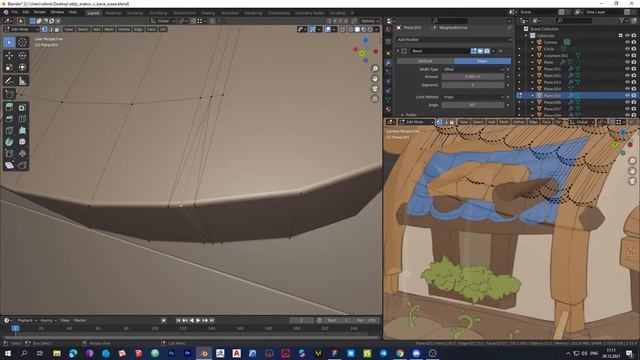Jump to last frame in timeline
640x360 pixels.
tap(212, 320)
